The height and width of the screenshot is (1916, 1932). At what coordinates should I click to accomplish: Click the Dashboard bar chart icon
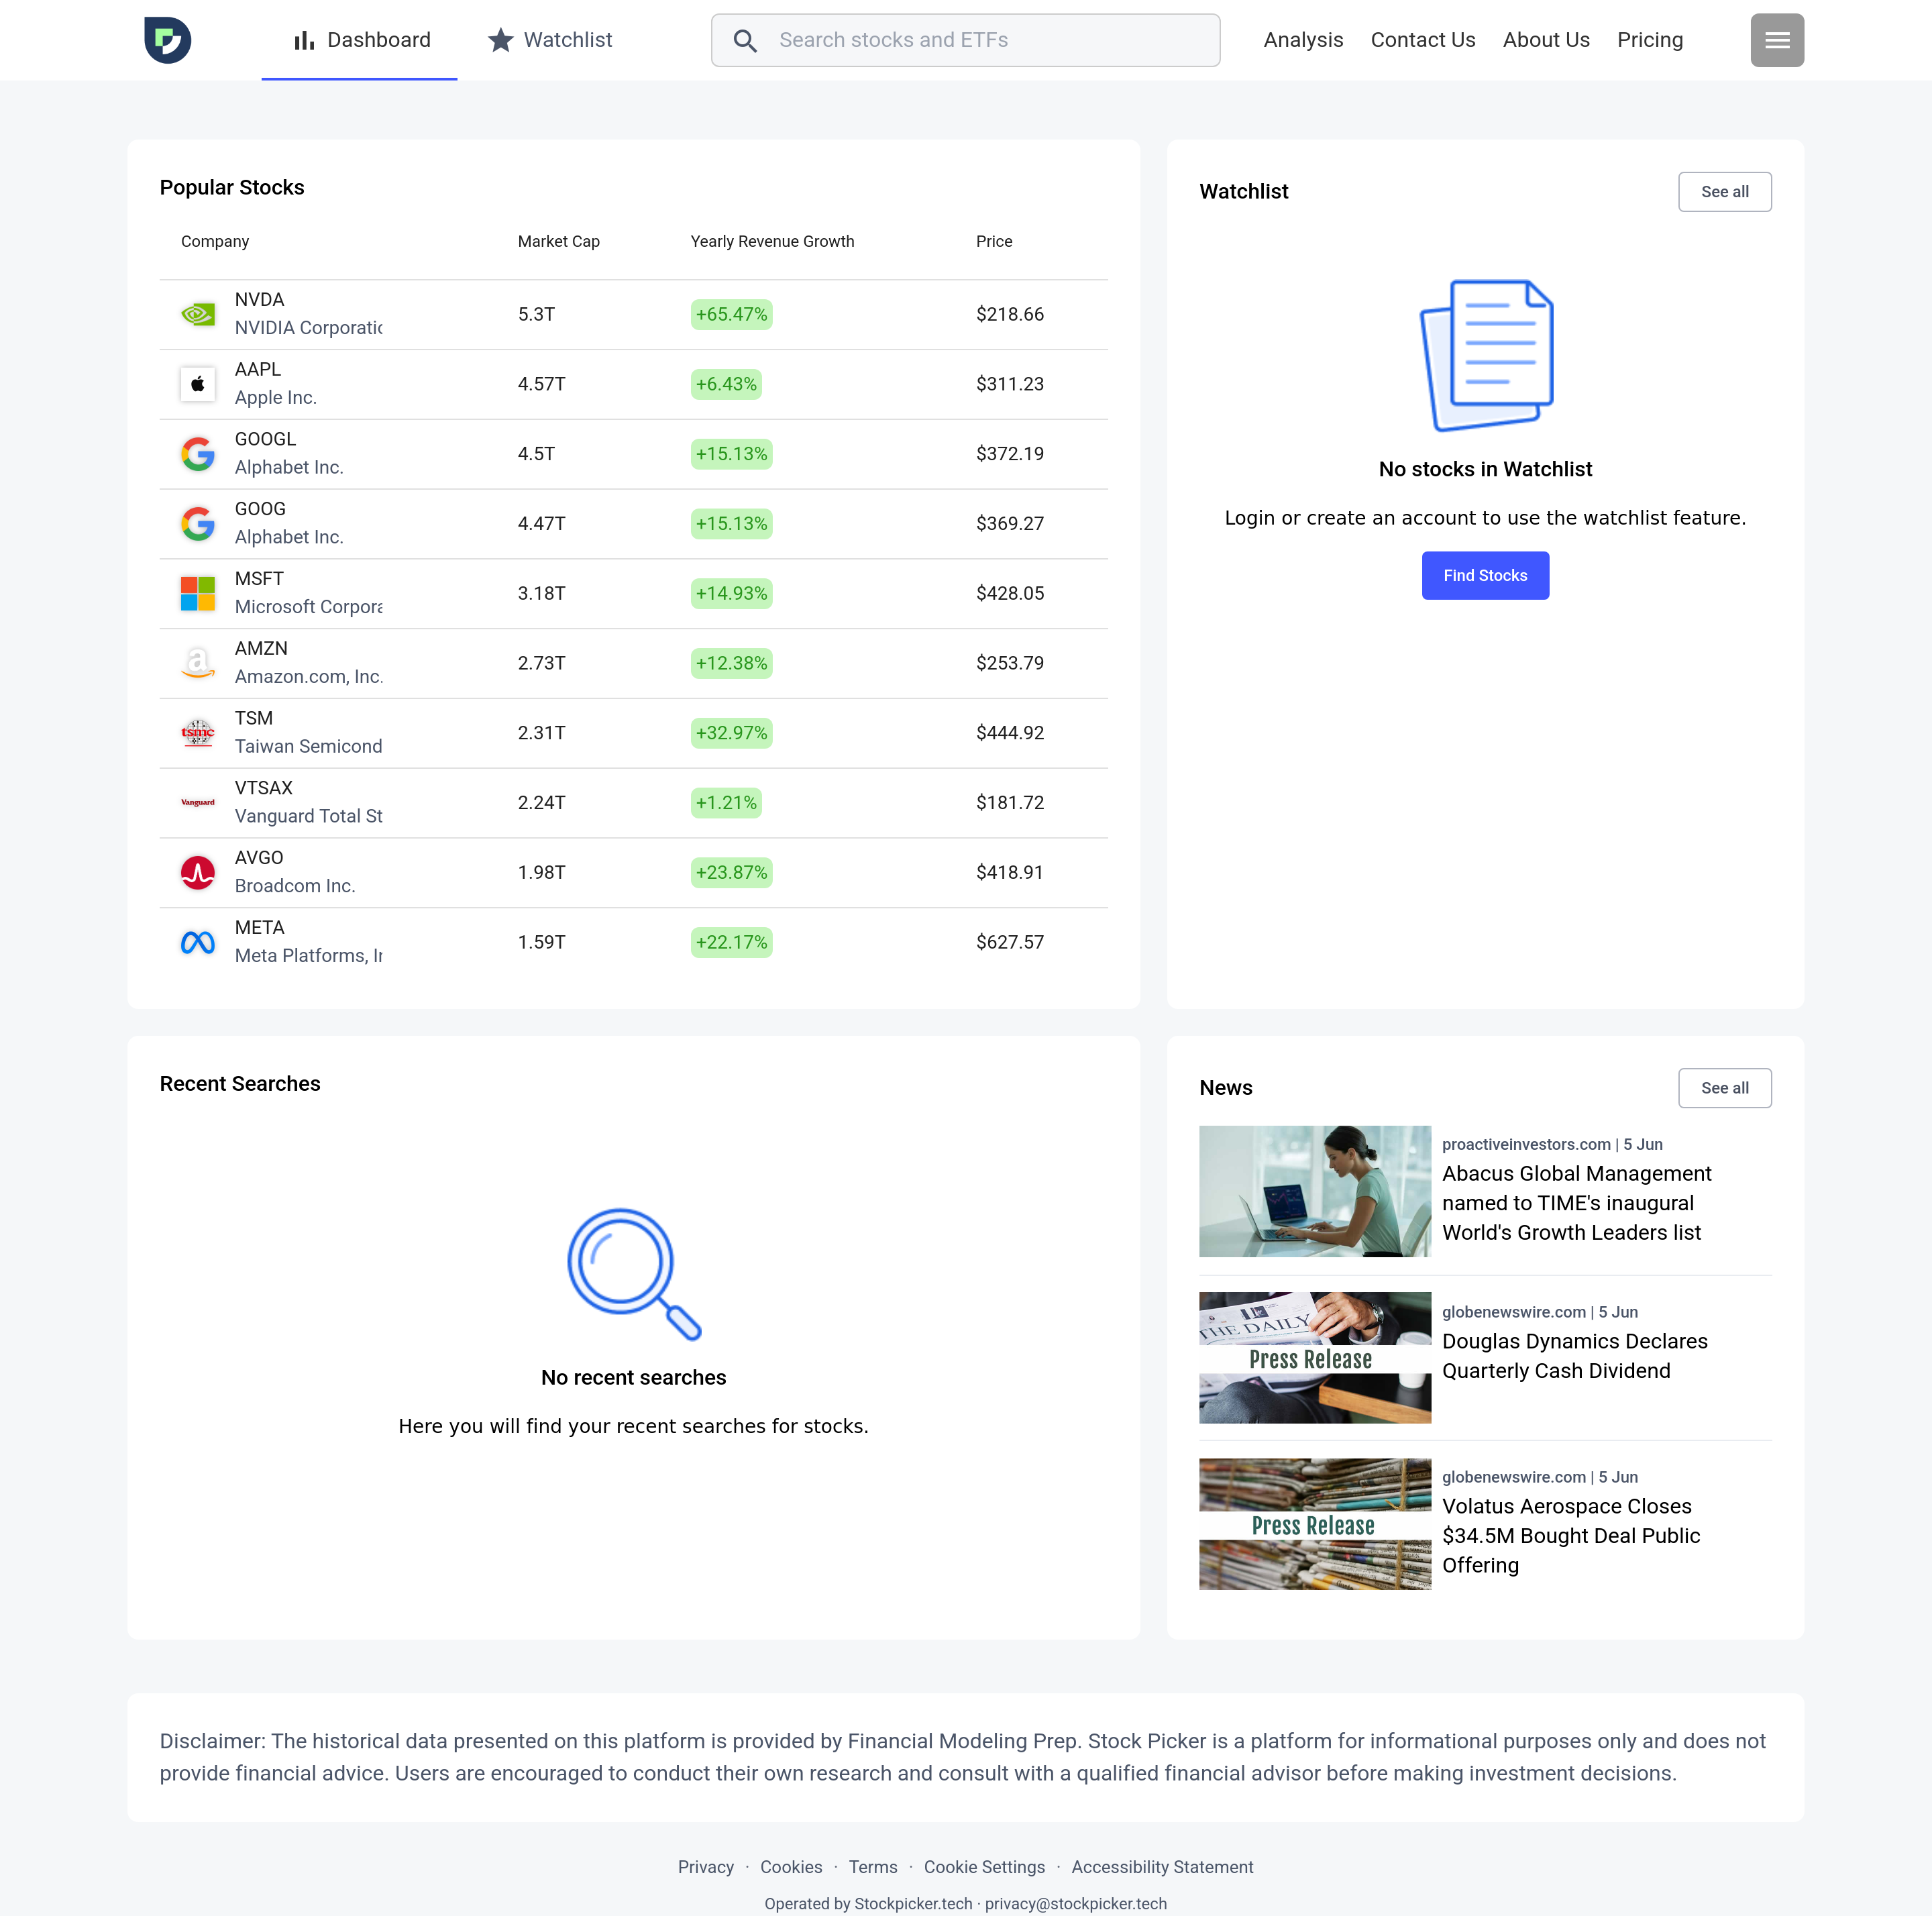point(304,40)
